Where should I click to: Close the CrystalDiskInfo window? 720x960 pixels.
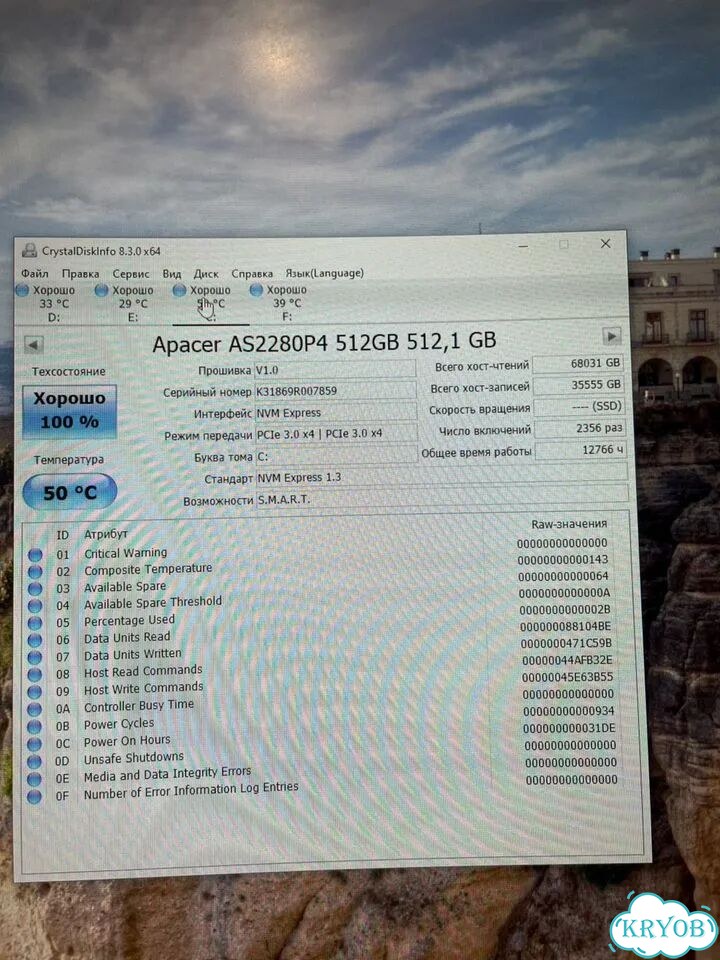(x=605, y=244)
